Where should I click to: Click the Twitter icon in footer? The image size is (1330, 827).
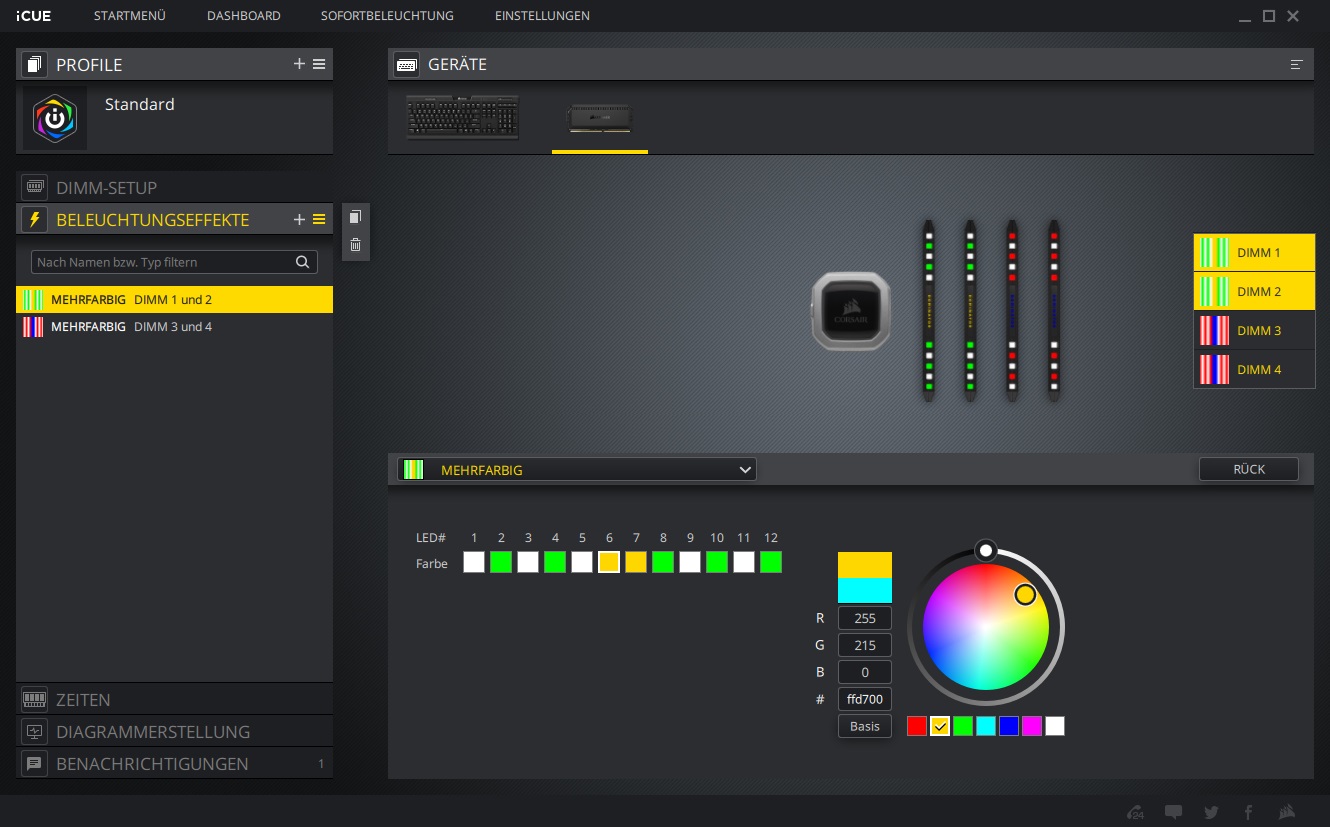click(x=1211, y=812)
